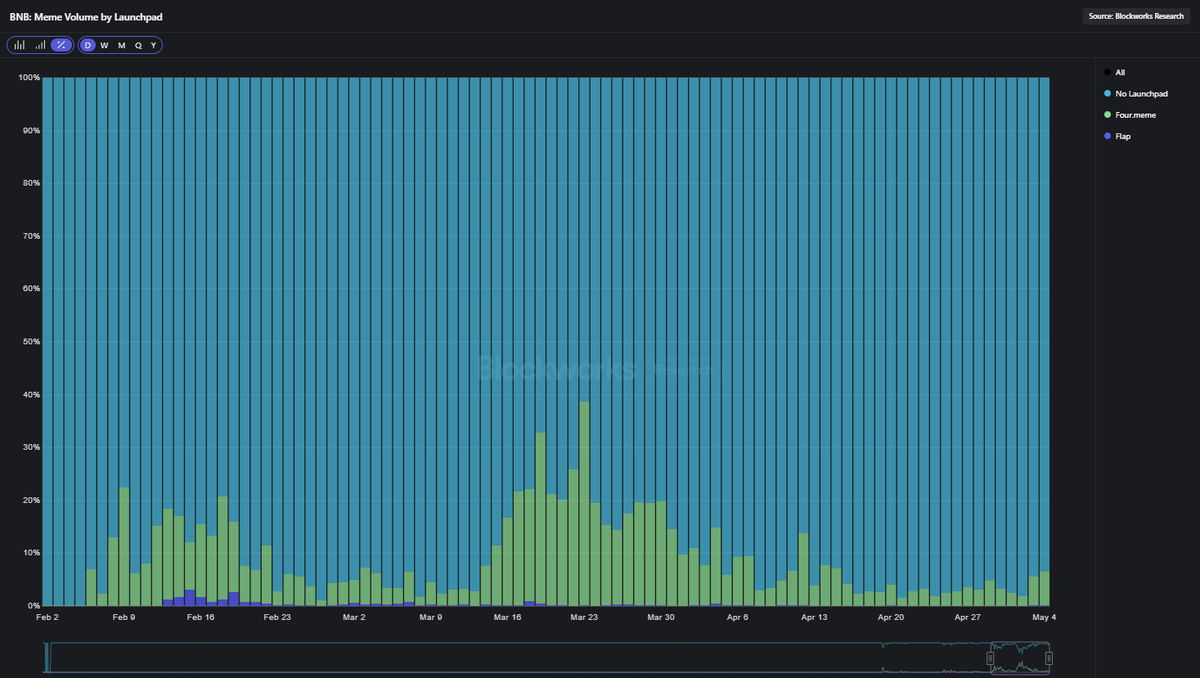Toggle the Flap series in legend
This screenshot has height=678, width=1200.
(1123, 136)
